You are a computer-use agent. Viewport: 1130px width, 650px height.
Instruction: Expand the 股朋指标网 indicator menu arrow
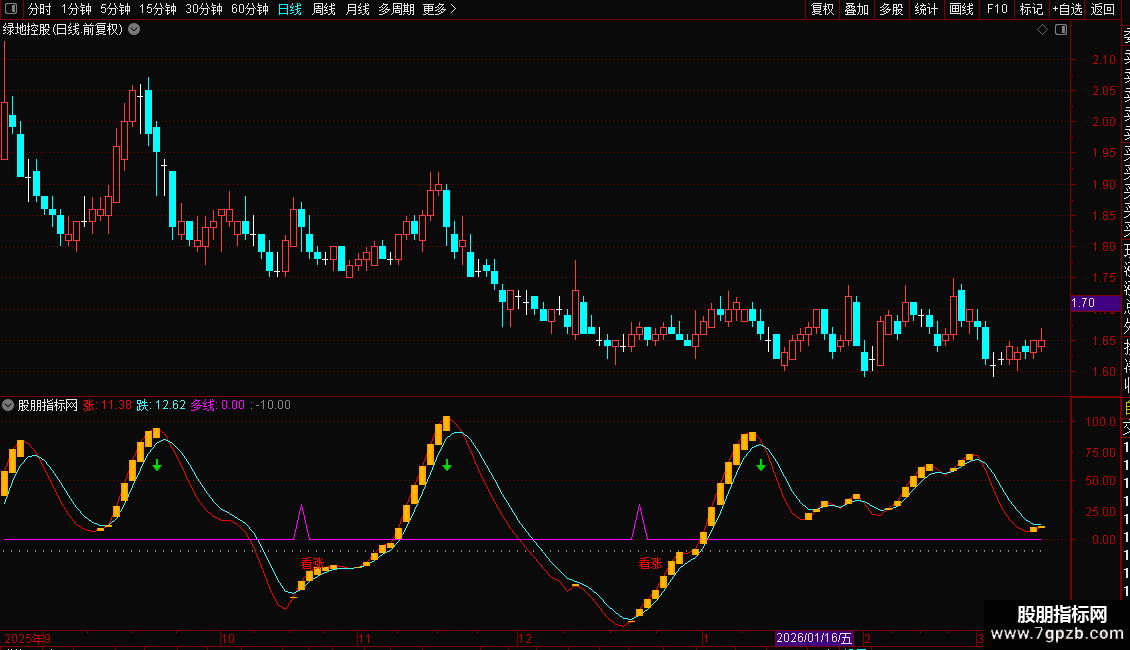click(9, 405)
